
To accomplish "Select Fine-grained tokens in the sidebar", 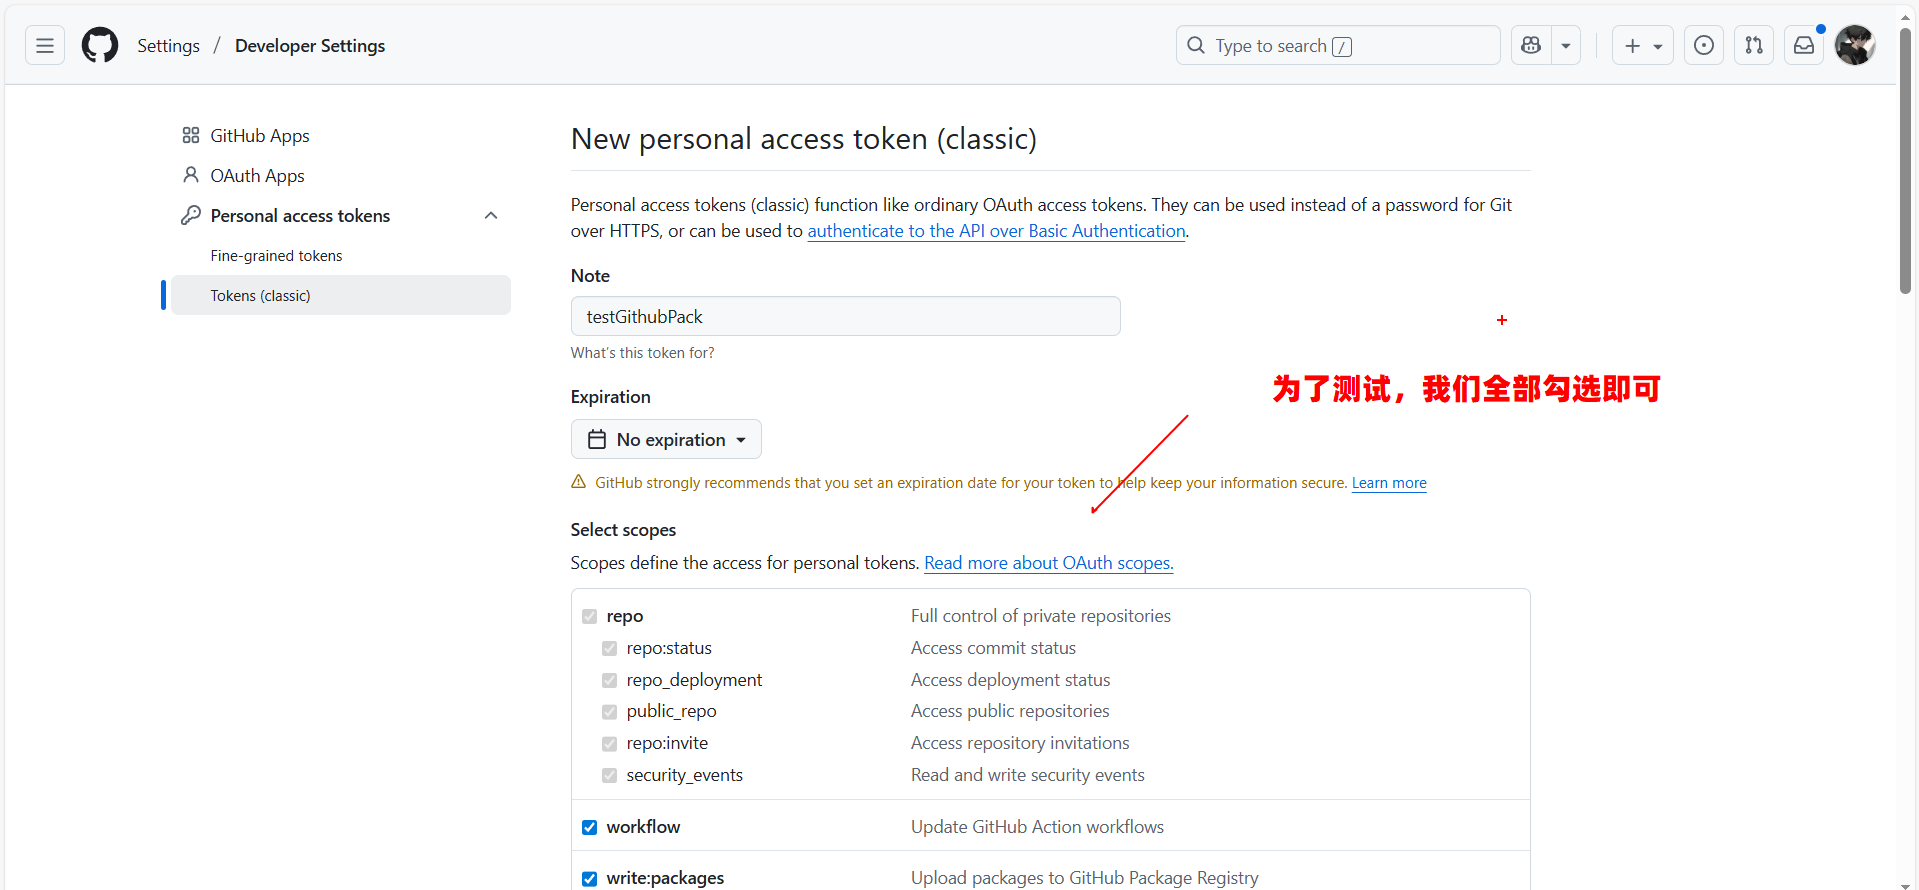I will click(276, 256).
